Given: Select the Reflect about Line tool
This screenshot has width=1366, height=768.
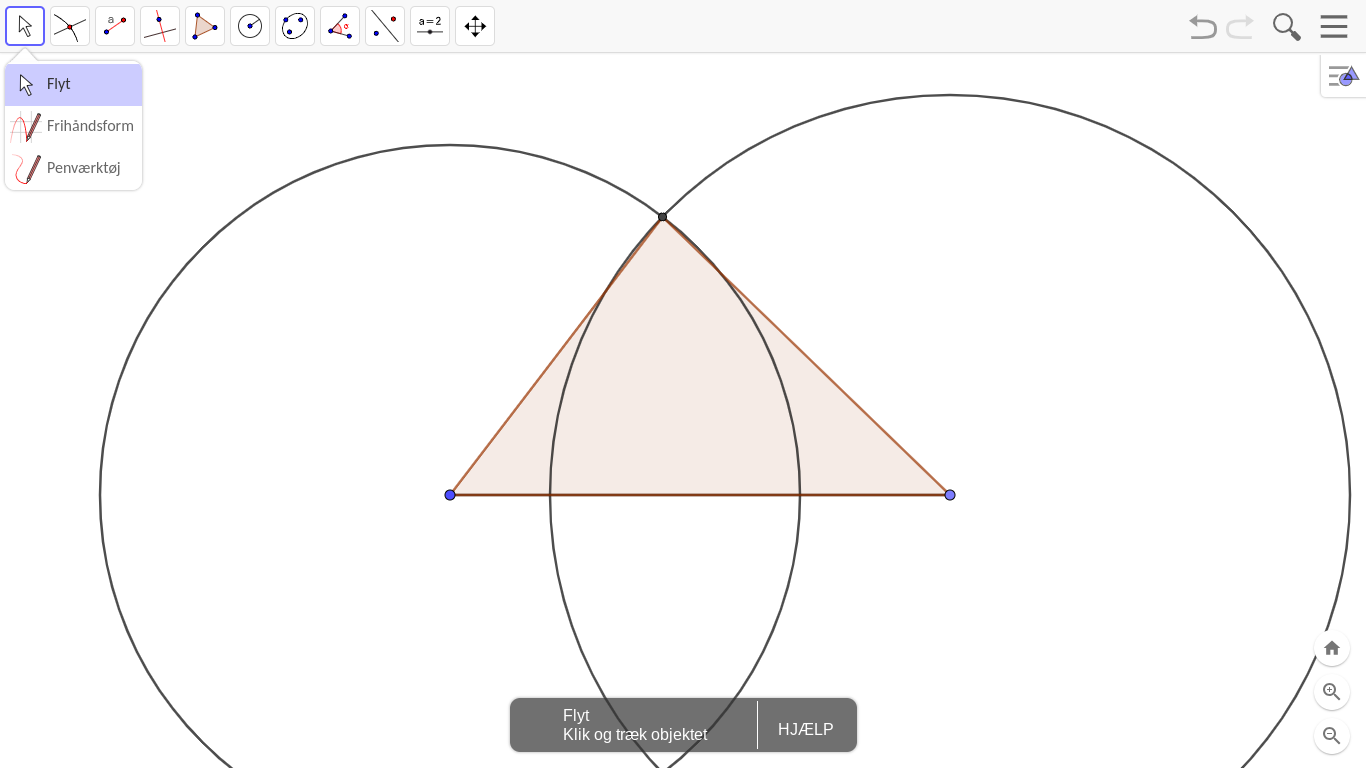Looking at the screenshot, I should [385, 26].
